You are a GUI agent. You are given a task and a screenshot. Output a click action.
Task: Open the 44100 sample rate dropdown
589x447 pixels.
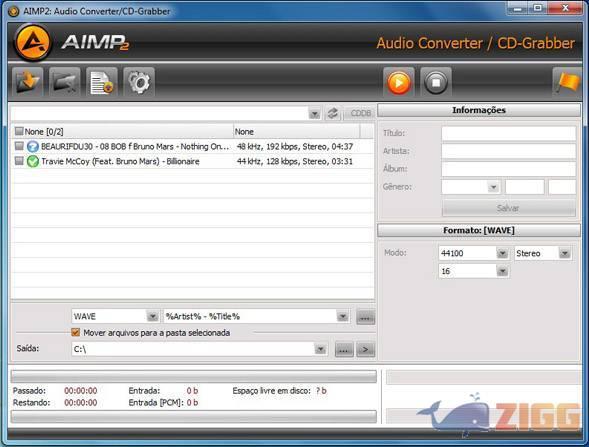(x=502, y=253)
